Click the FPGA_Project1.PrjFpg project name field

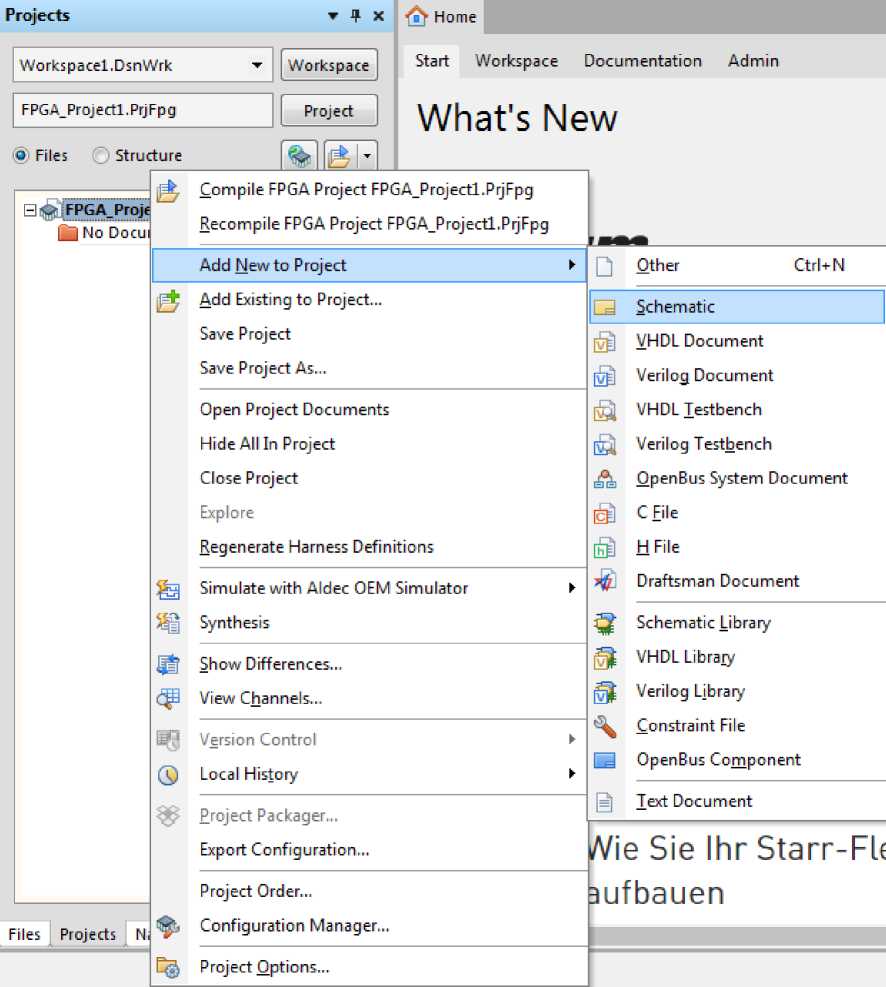point(142,111)
